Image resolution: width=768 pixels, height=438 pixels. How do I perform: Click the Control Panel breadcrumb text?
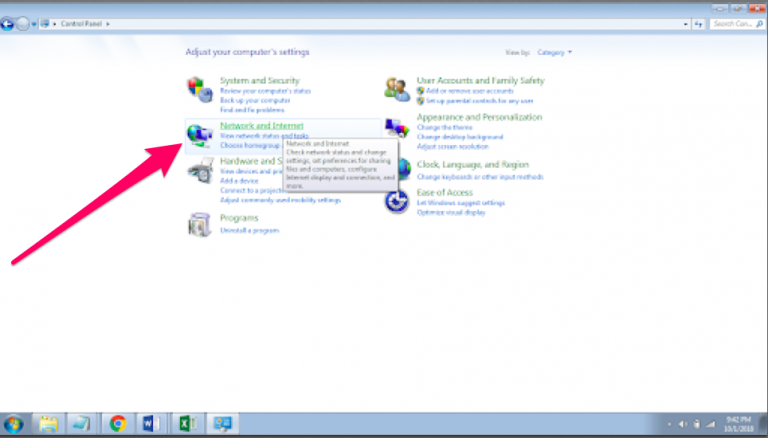(81, 24)
